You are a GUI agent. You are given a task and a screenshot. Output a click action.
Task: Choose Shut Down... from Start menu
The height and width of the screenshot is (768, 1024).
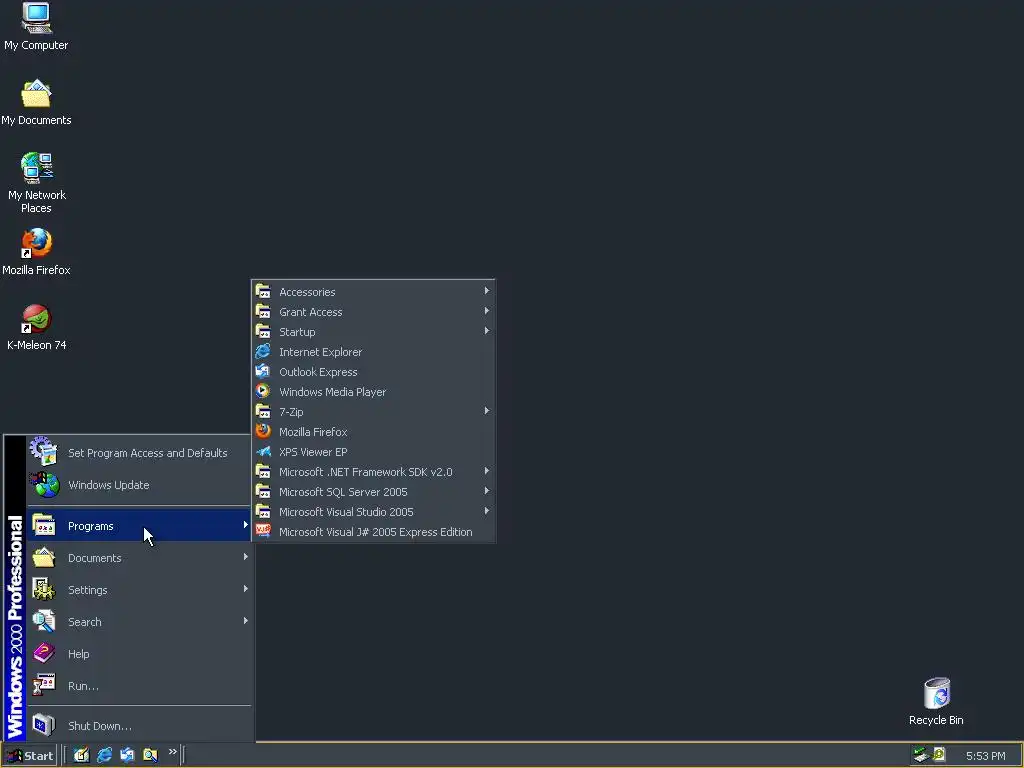tap(139, 726)
